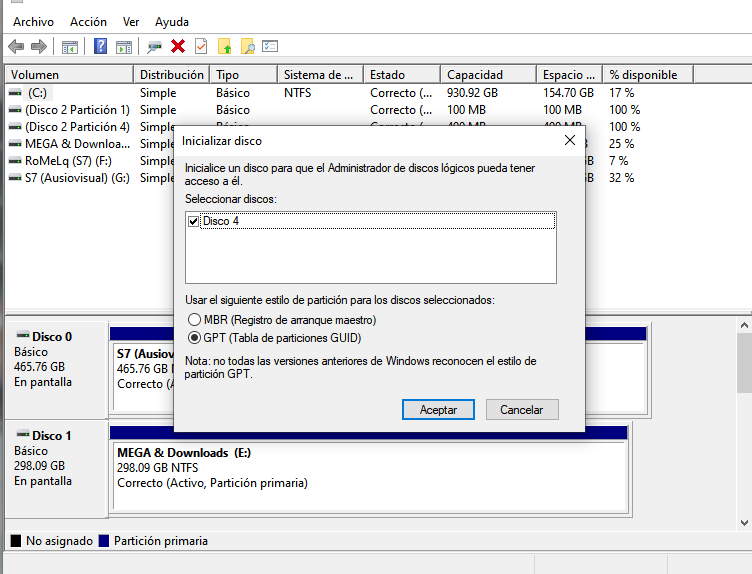Click the yellow page with green arrow icon

pyautogui.click(x=225, y=46)
